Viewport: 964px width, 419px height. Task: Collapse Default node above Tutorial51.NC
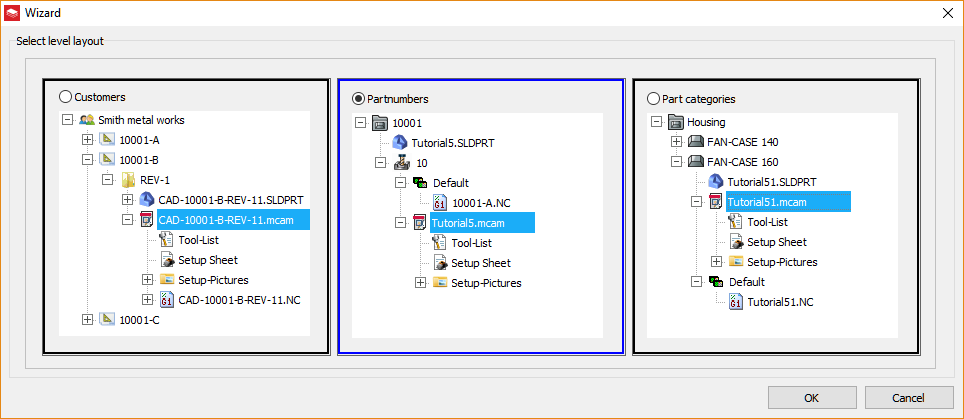[x=696, y=281]
